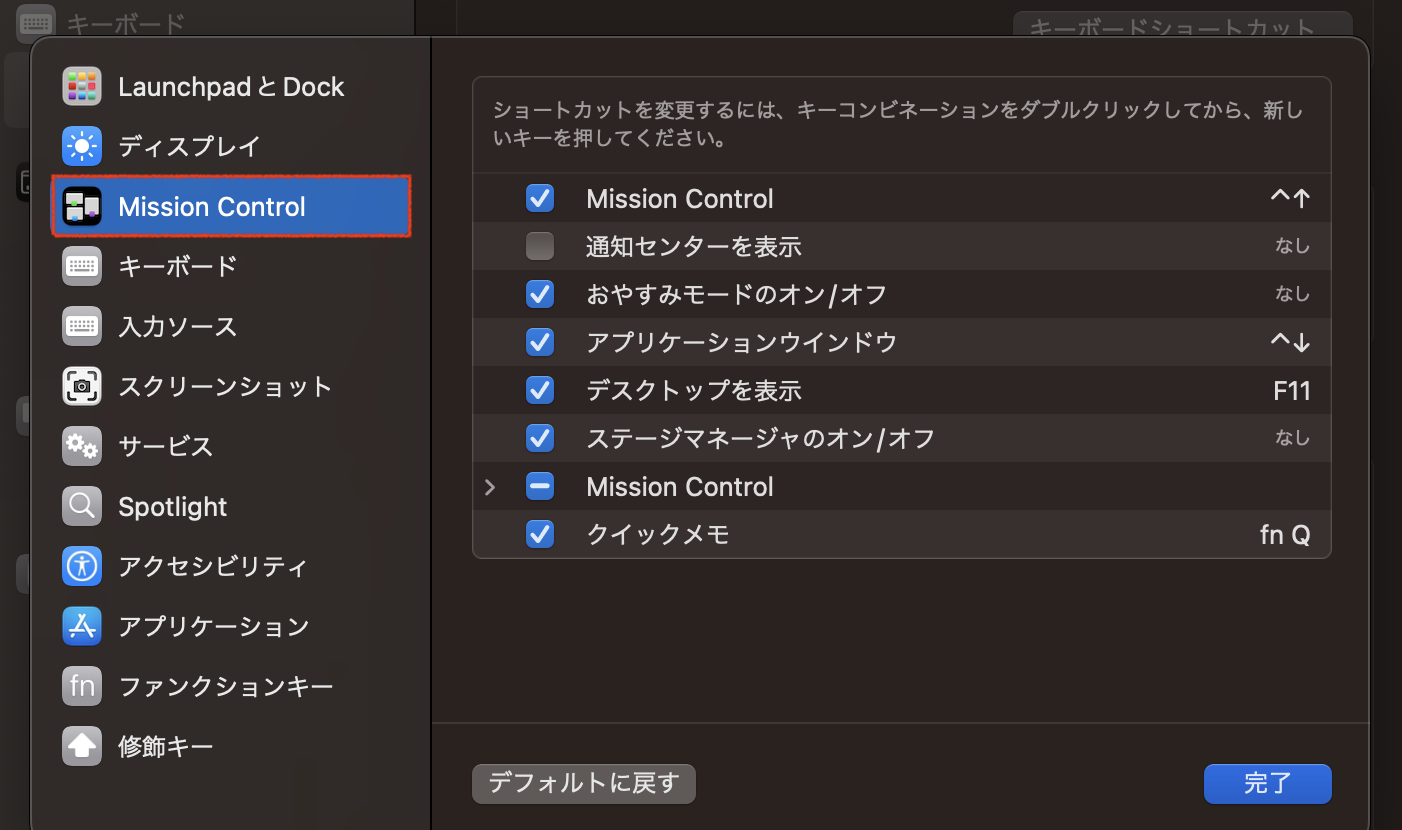Click なし next to ステージマネージャのオン/オフ

pos(1292,438)
